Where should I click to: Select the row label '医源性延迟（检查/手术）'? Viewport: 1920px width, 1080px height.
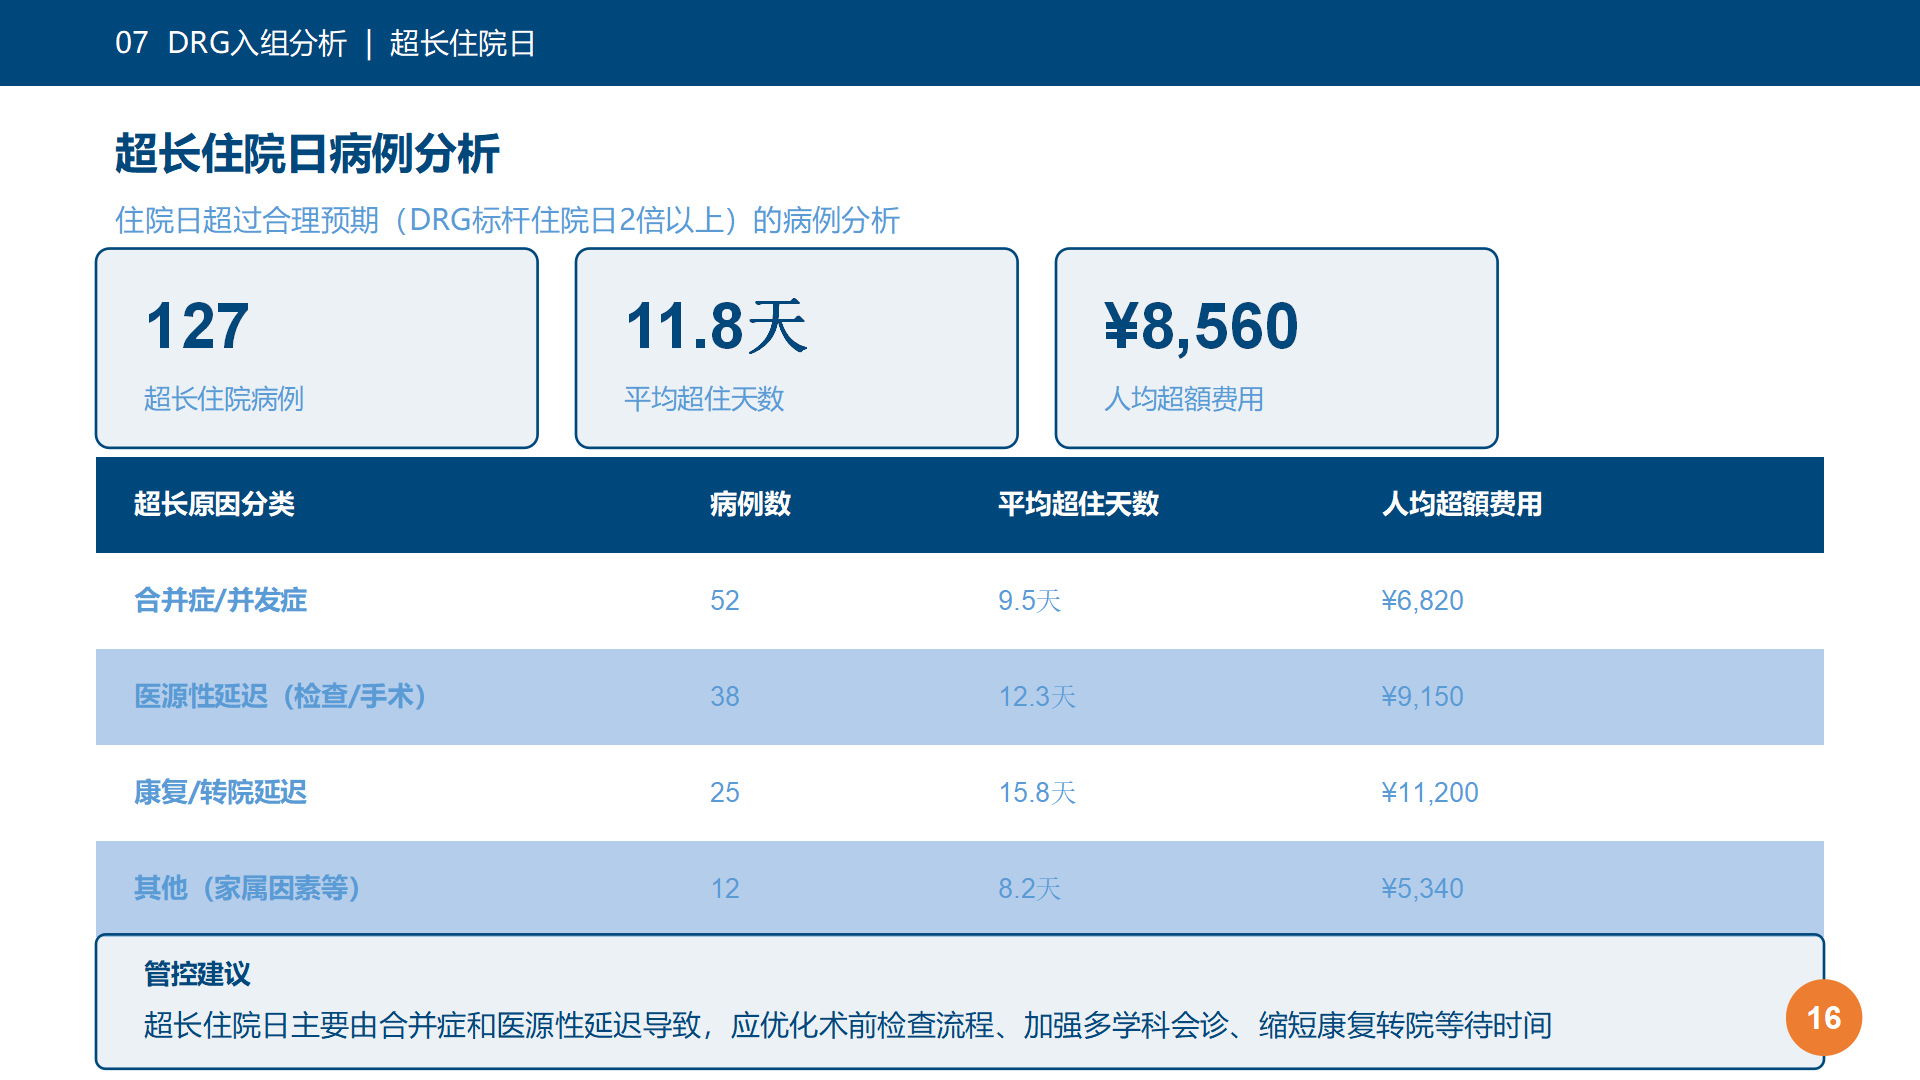click(281, 696)
